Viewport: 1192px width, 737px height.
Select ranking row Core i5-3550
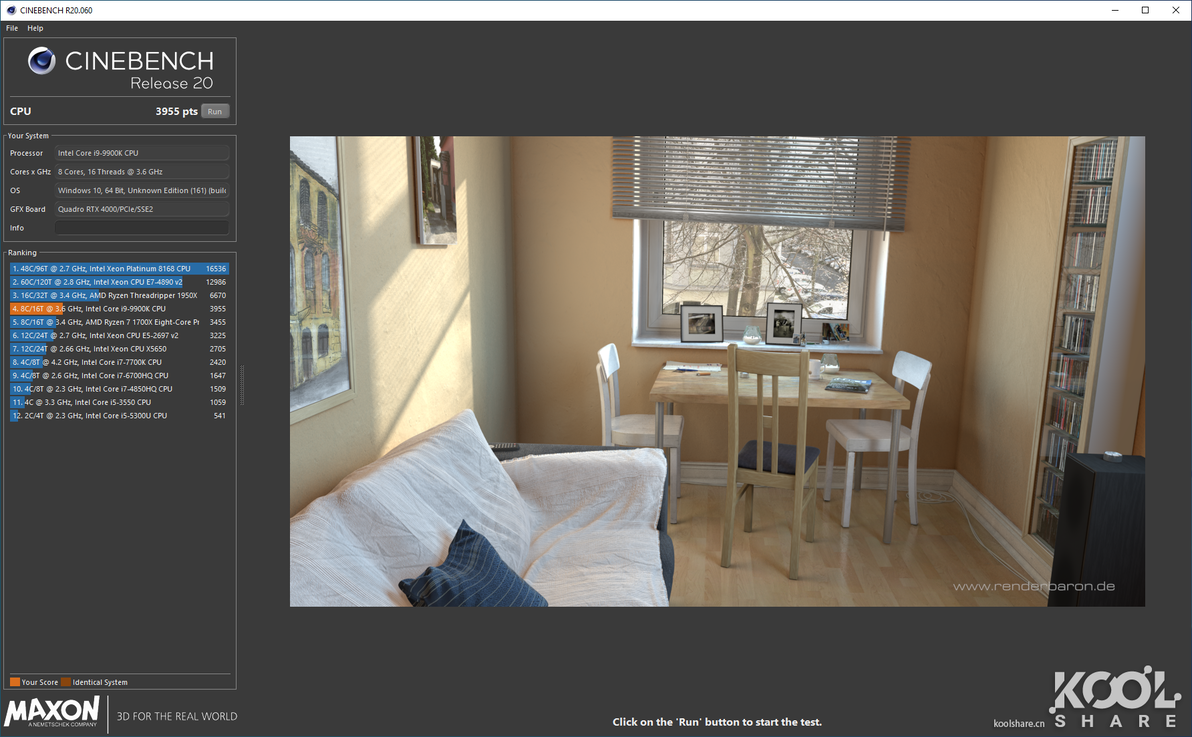pos(119,402)
